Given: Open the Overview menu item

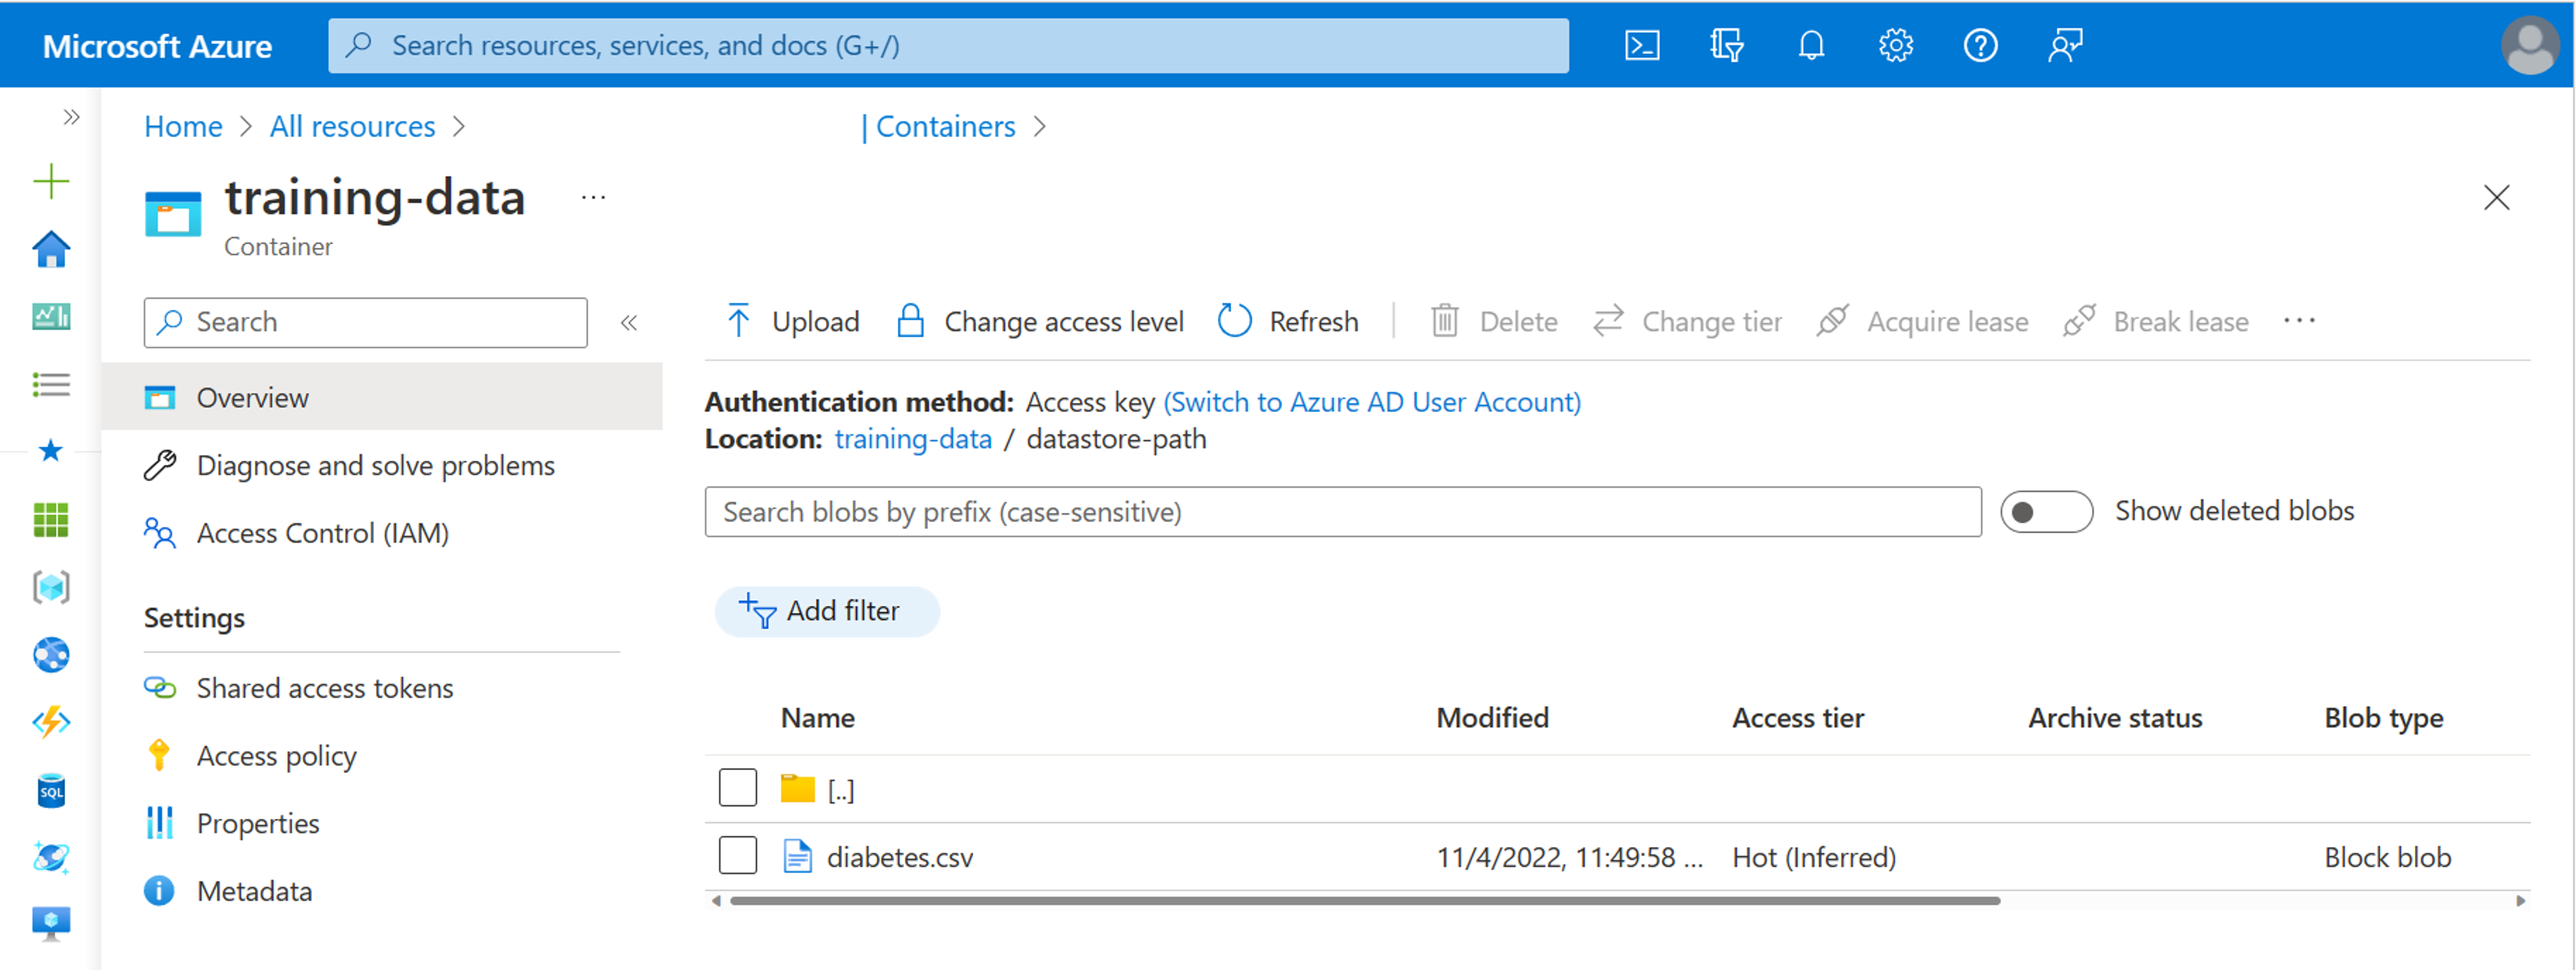Looking at the screenshot, I should tap(255, 396).
